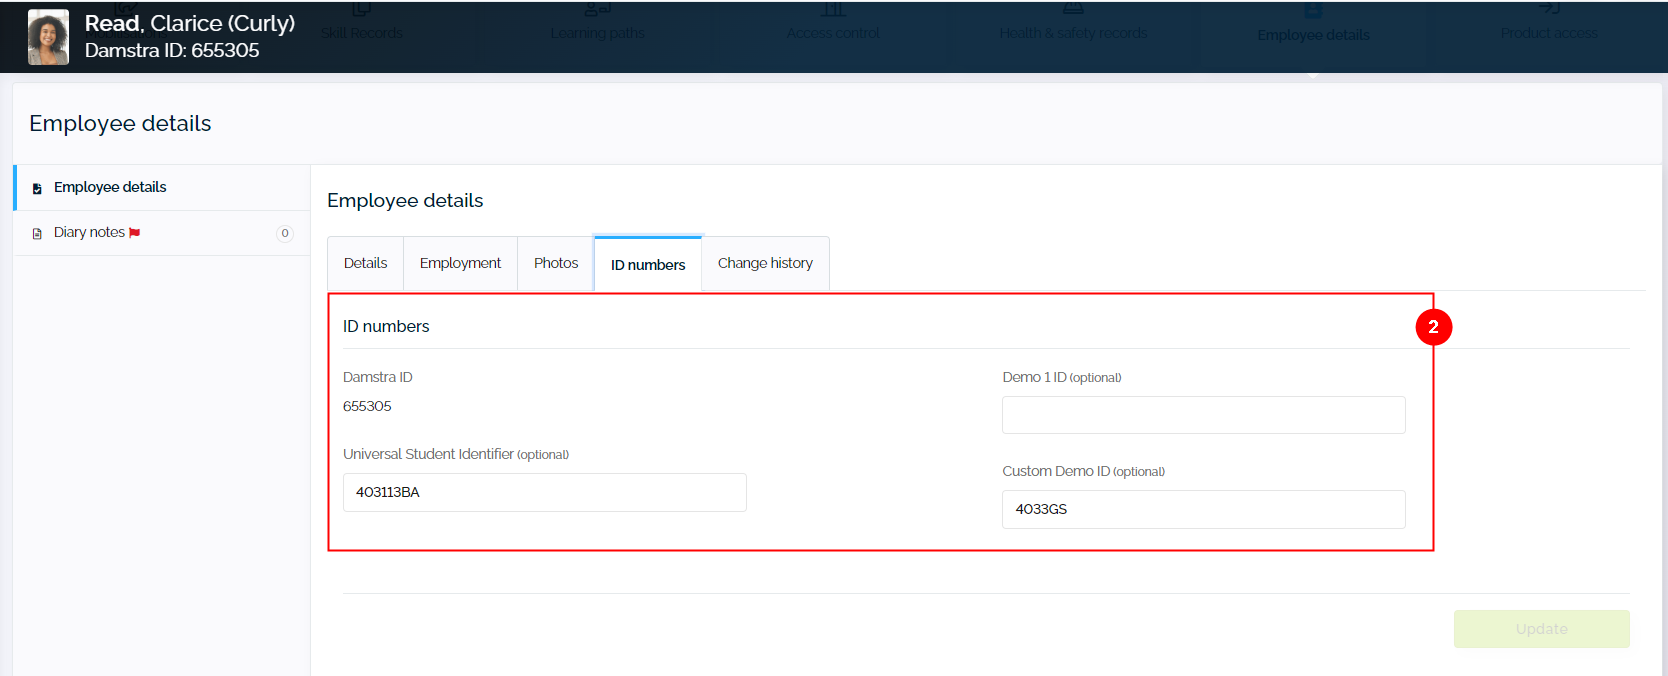Open Skill Records in the top navigation
The height and width of the screenshot is (676, 1668).
coord(361,32)
